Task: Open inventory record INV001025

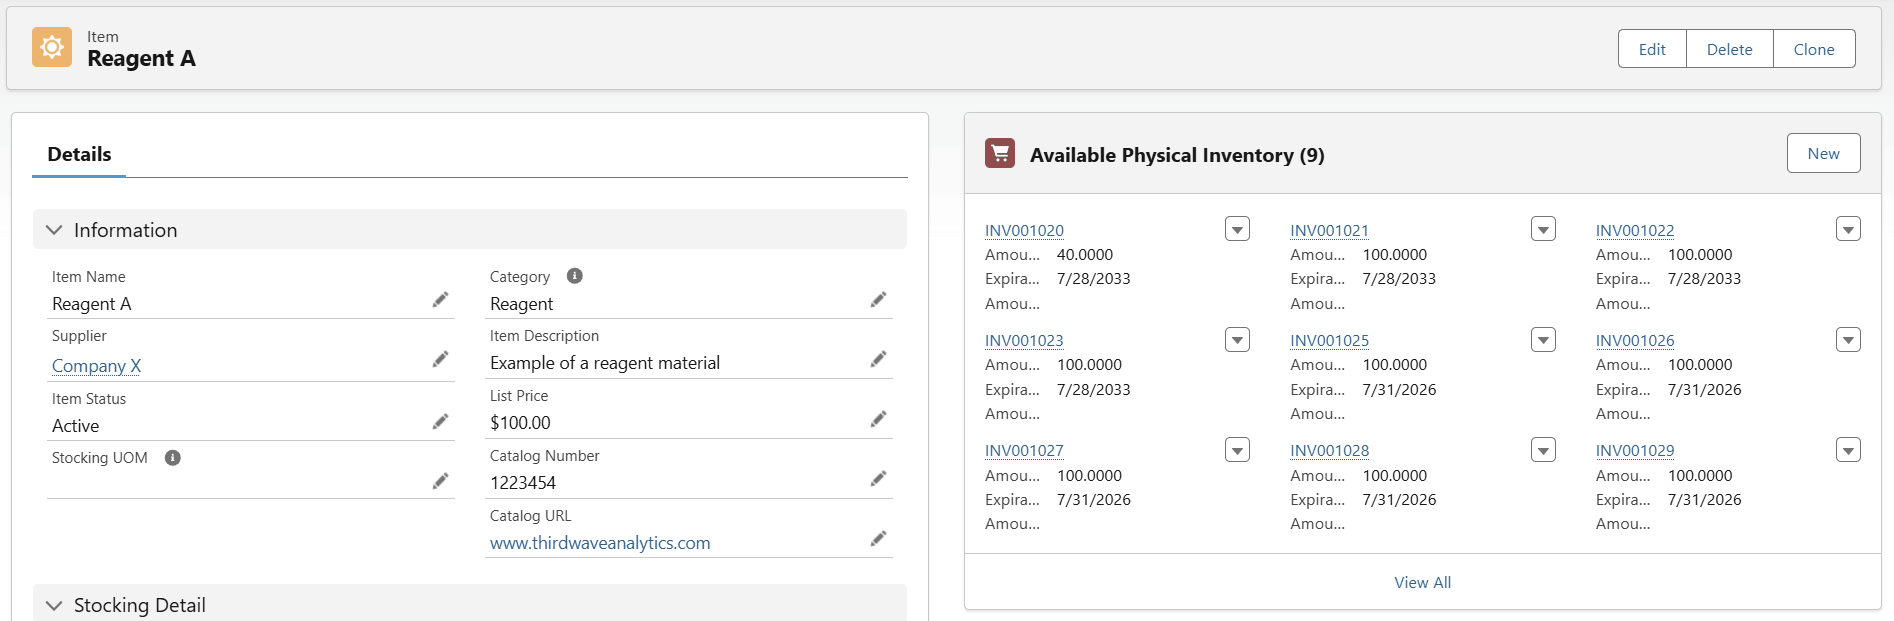Action: tap(1329, 341)
